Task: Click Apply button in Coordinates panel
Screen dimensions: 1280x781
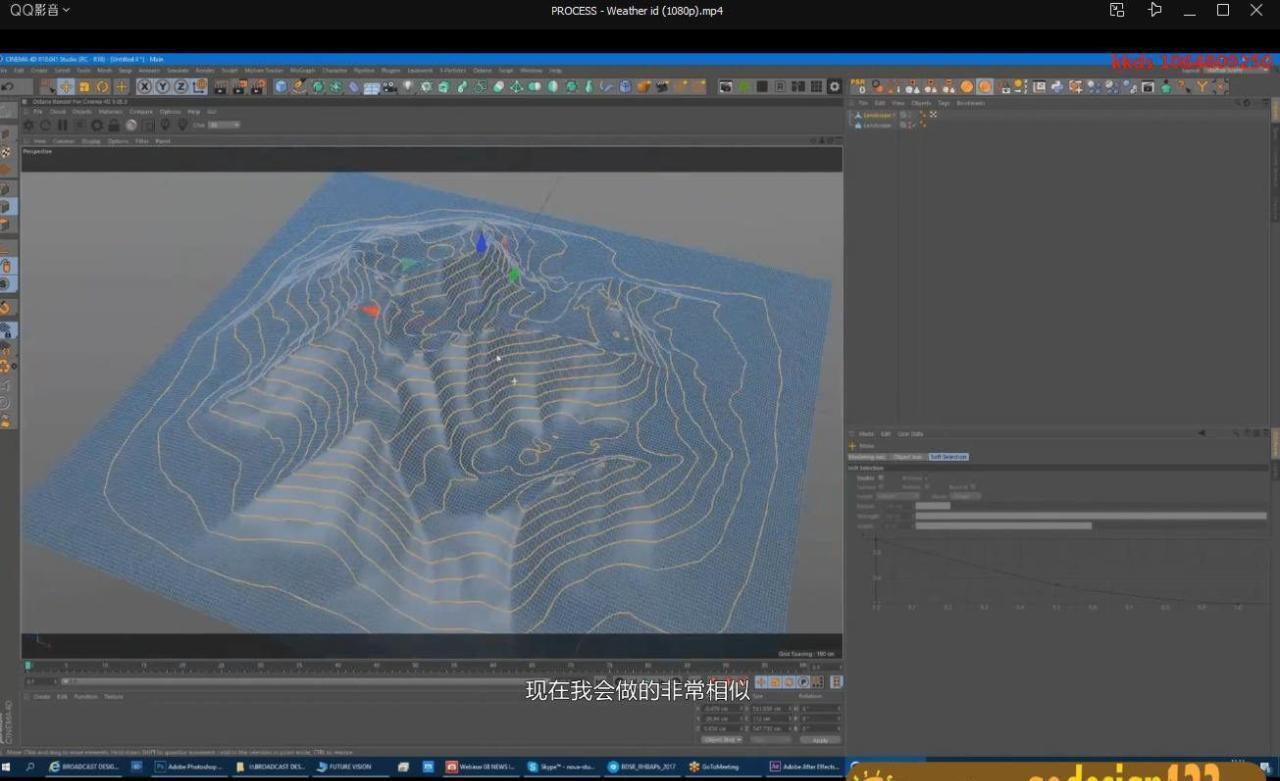Action: (x=819, y=740)
